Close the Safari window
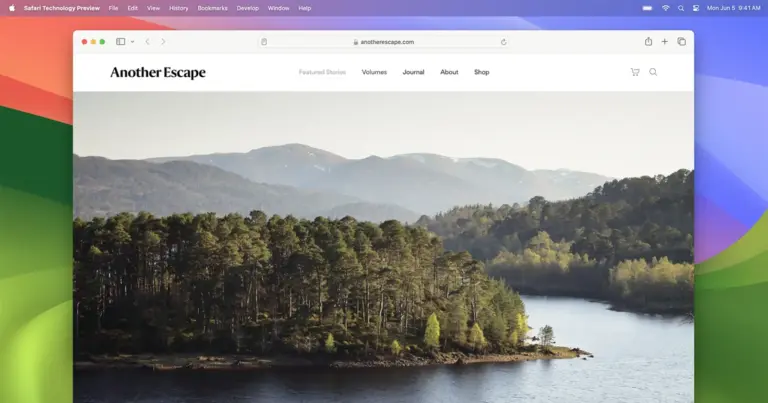The image size is (768, 403). (84, 42)
